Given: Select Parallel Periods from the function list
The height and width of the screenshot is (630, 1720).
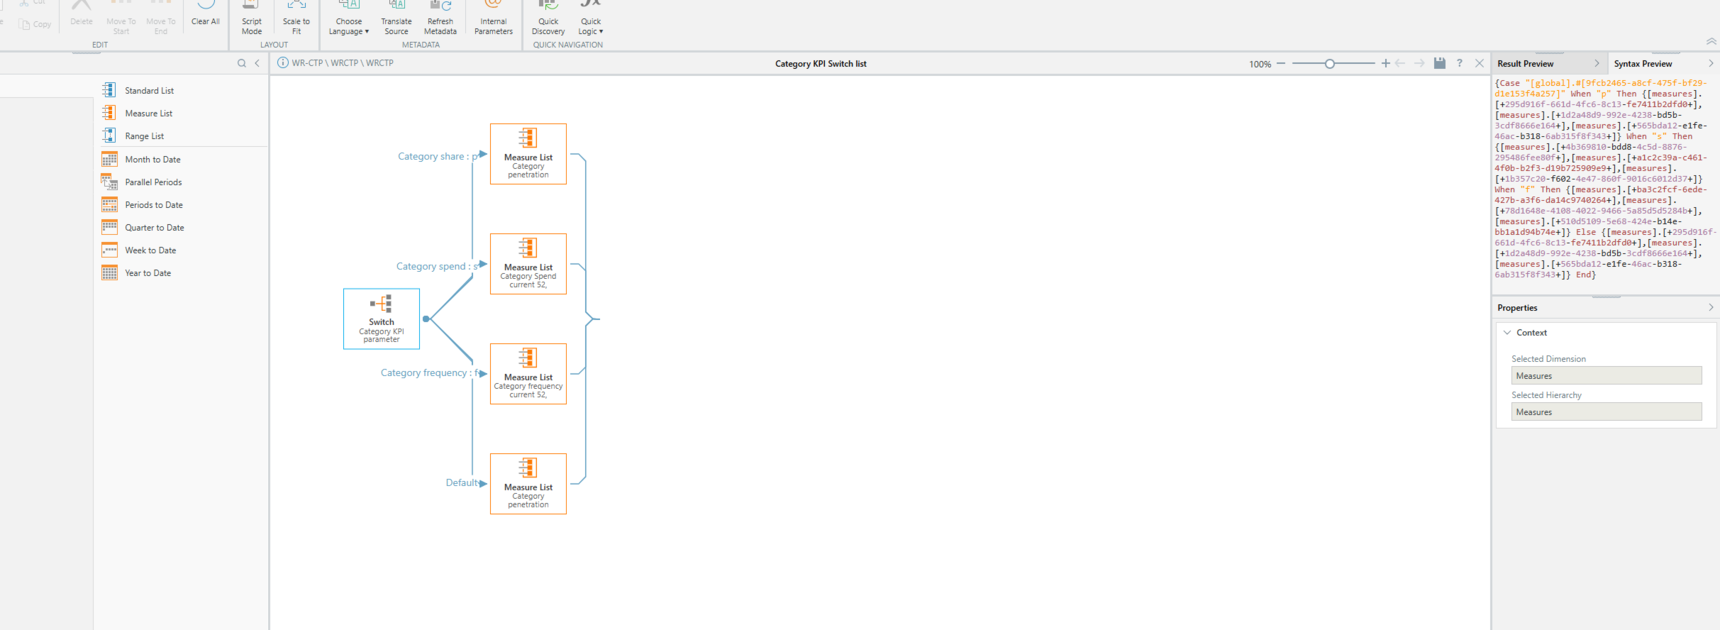Looking at the screenshot, I should 153,182.
